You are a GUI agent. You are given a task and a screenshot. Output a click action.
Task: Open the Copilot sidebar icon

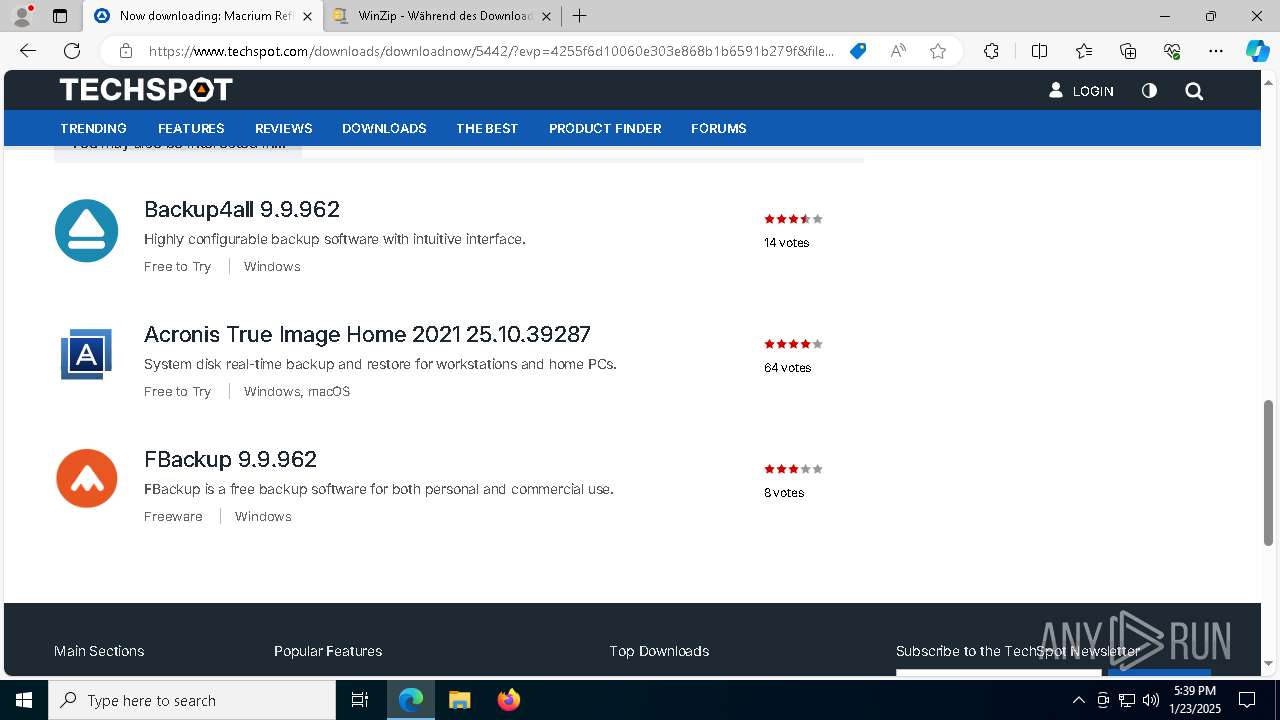click(x=1257, y=51)
